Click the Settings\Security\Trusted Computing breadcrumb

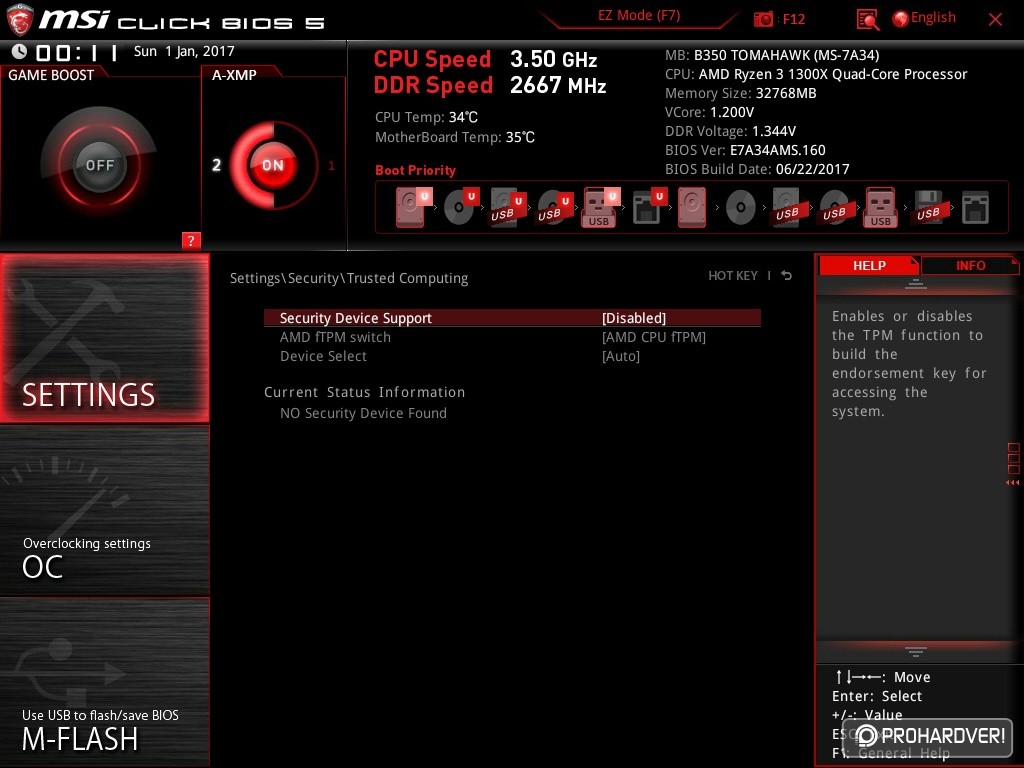pyautogui.click(x=349, y=278)
